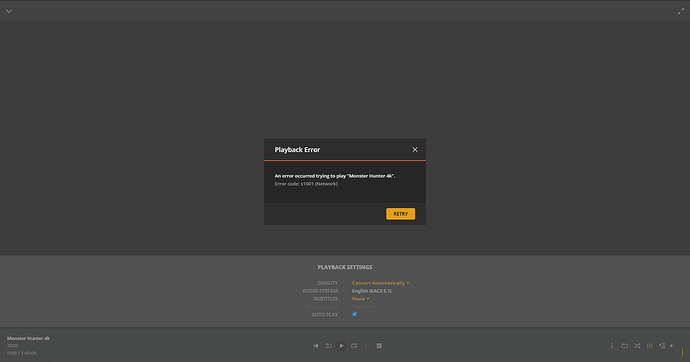Click the skip forward button
Viewport: 690px width, 362px height.
[x=354, y=346]
